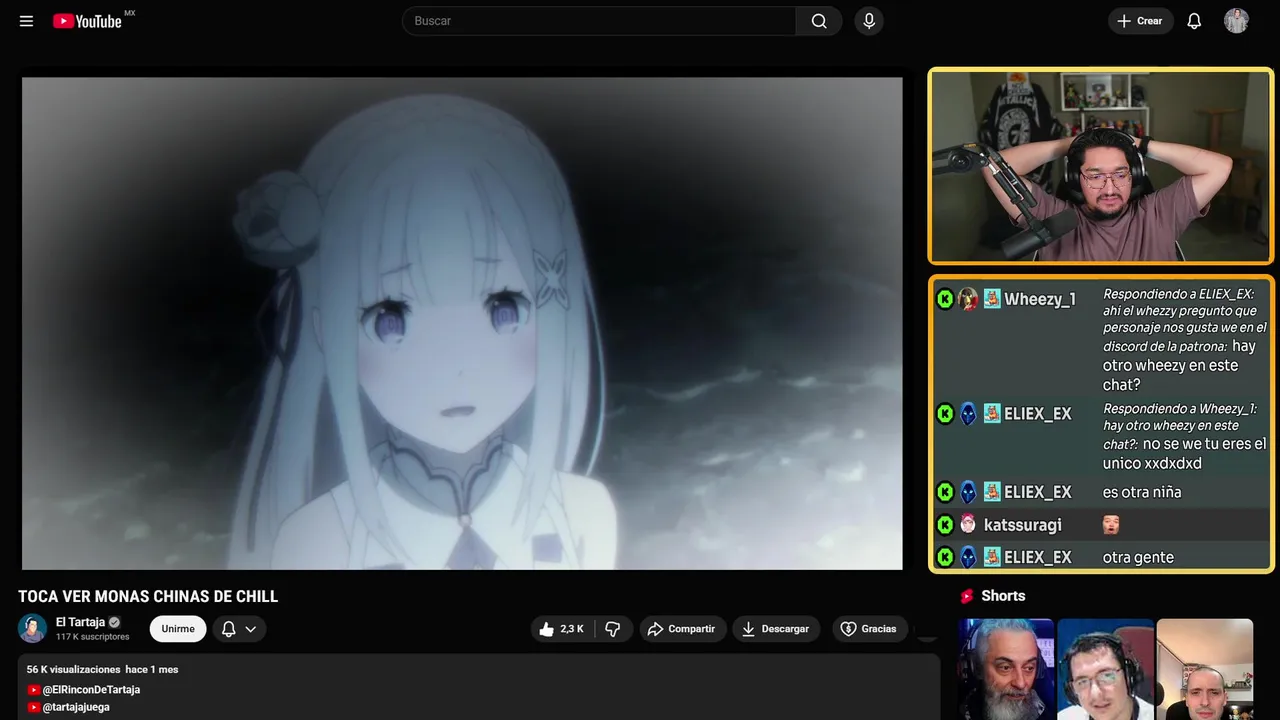Expand notification options chevron beside bell
Viewport: 1280px width, 720px height.
(x=251, y=629)
